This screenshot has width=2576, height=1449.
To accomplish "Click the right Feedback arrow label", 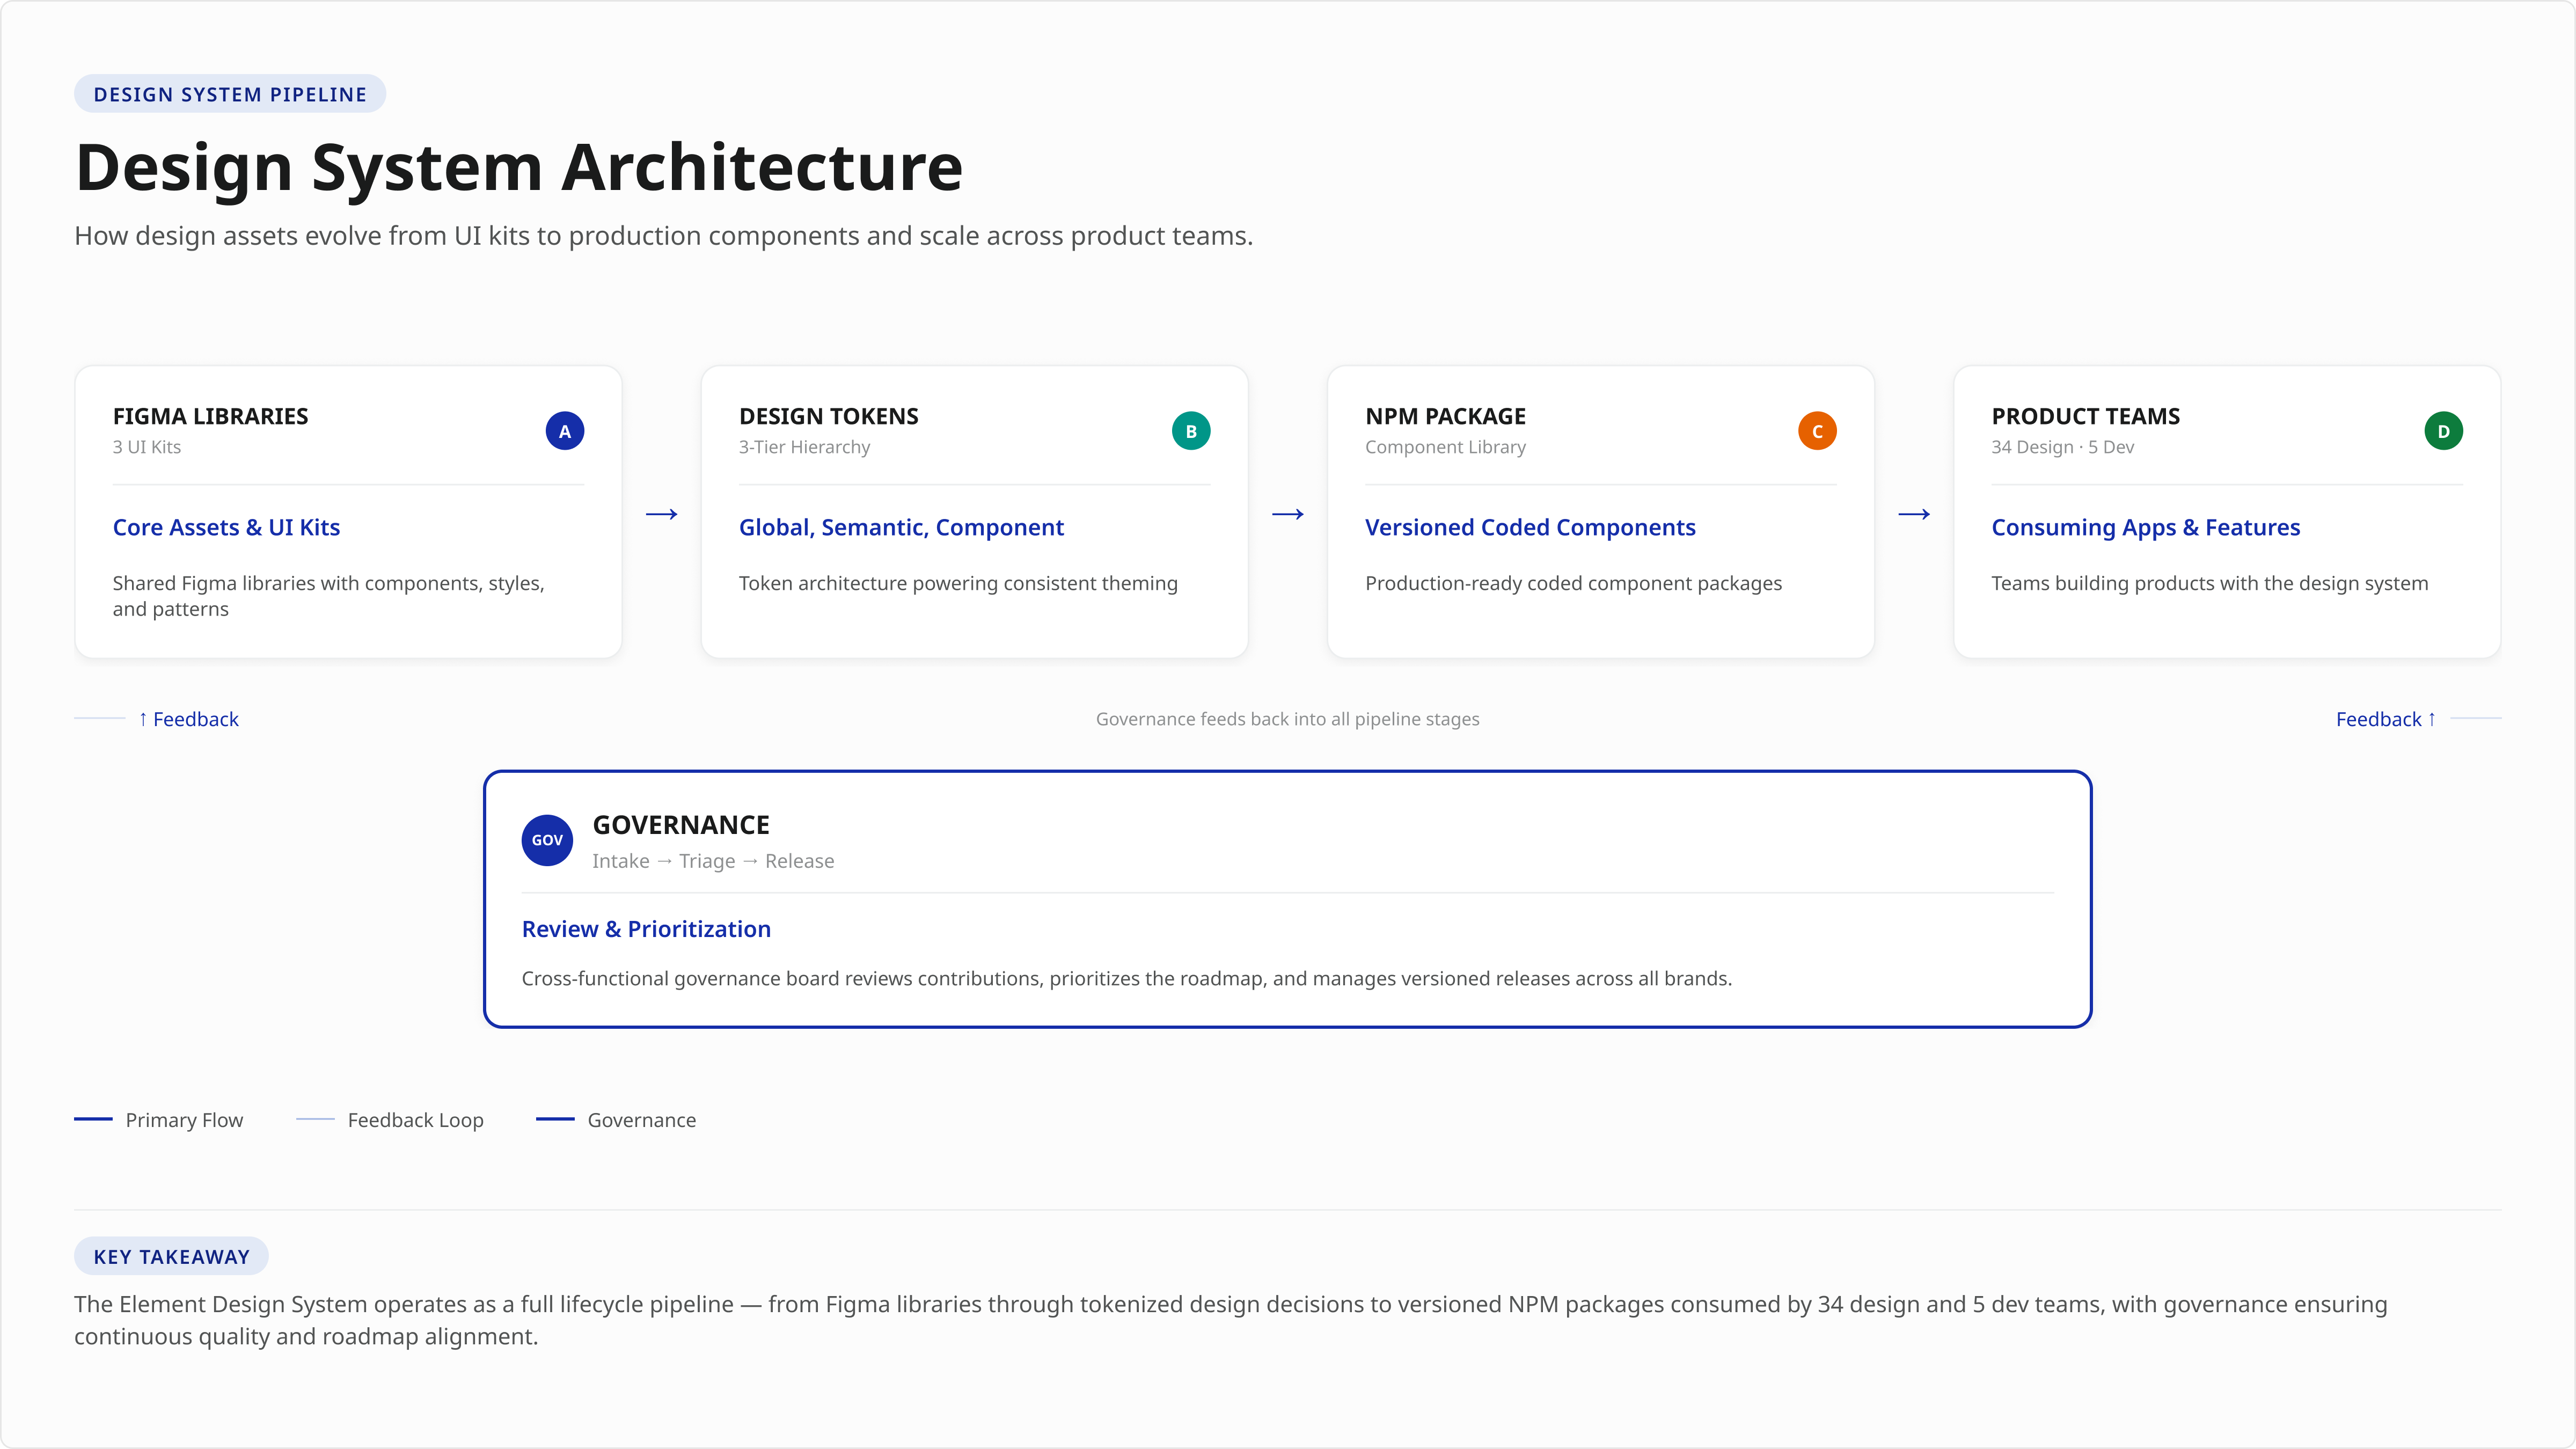I will tap(2385, 718).
